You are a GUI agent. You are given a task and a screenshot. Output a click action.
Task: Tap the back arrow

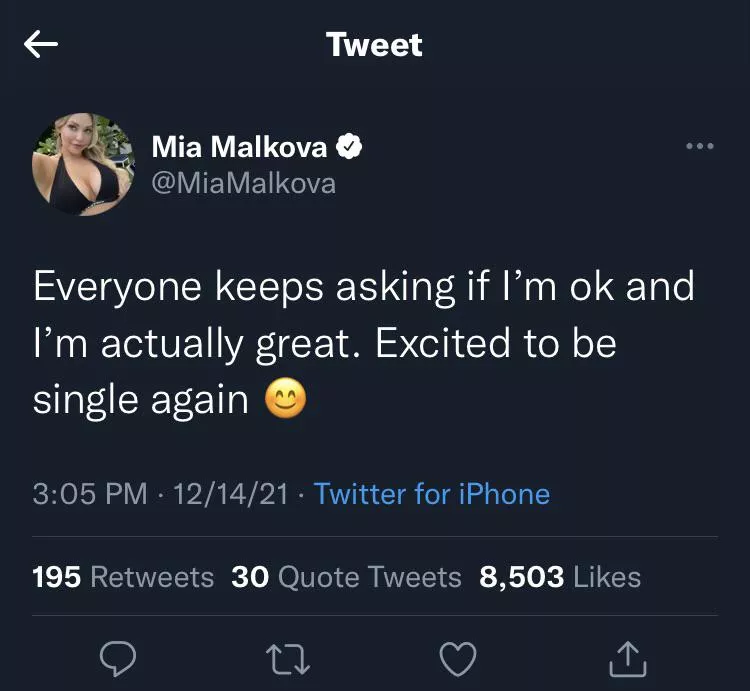[41, 45]
